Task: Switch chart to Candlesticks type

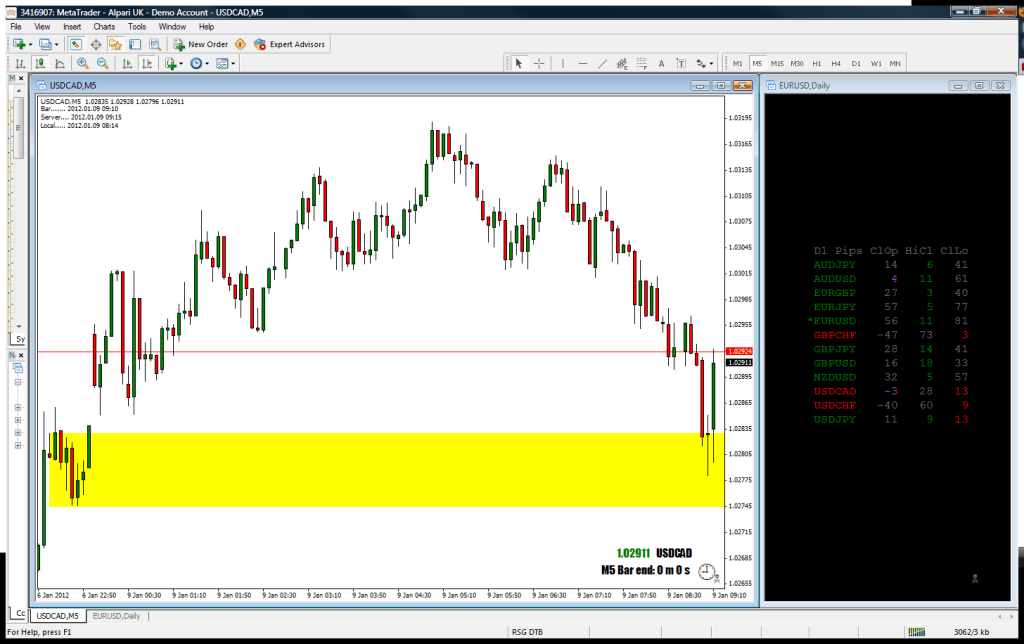Action: pos(40,63)
